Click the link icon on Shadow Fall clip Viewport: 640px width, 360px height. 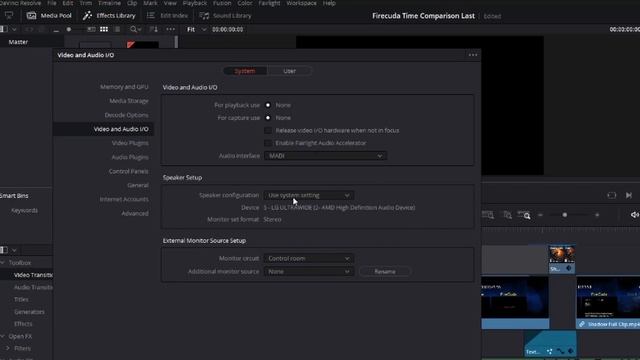tap(582, 324)
